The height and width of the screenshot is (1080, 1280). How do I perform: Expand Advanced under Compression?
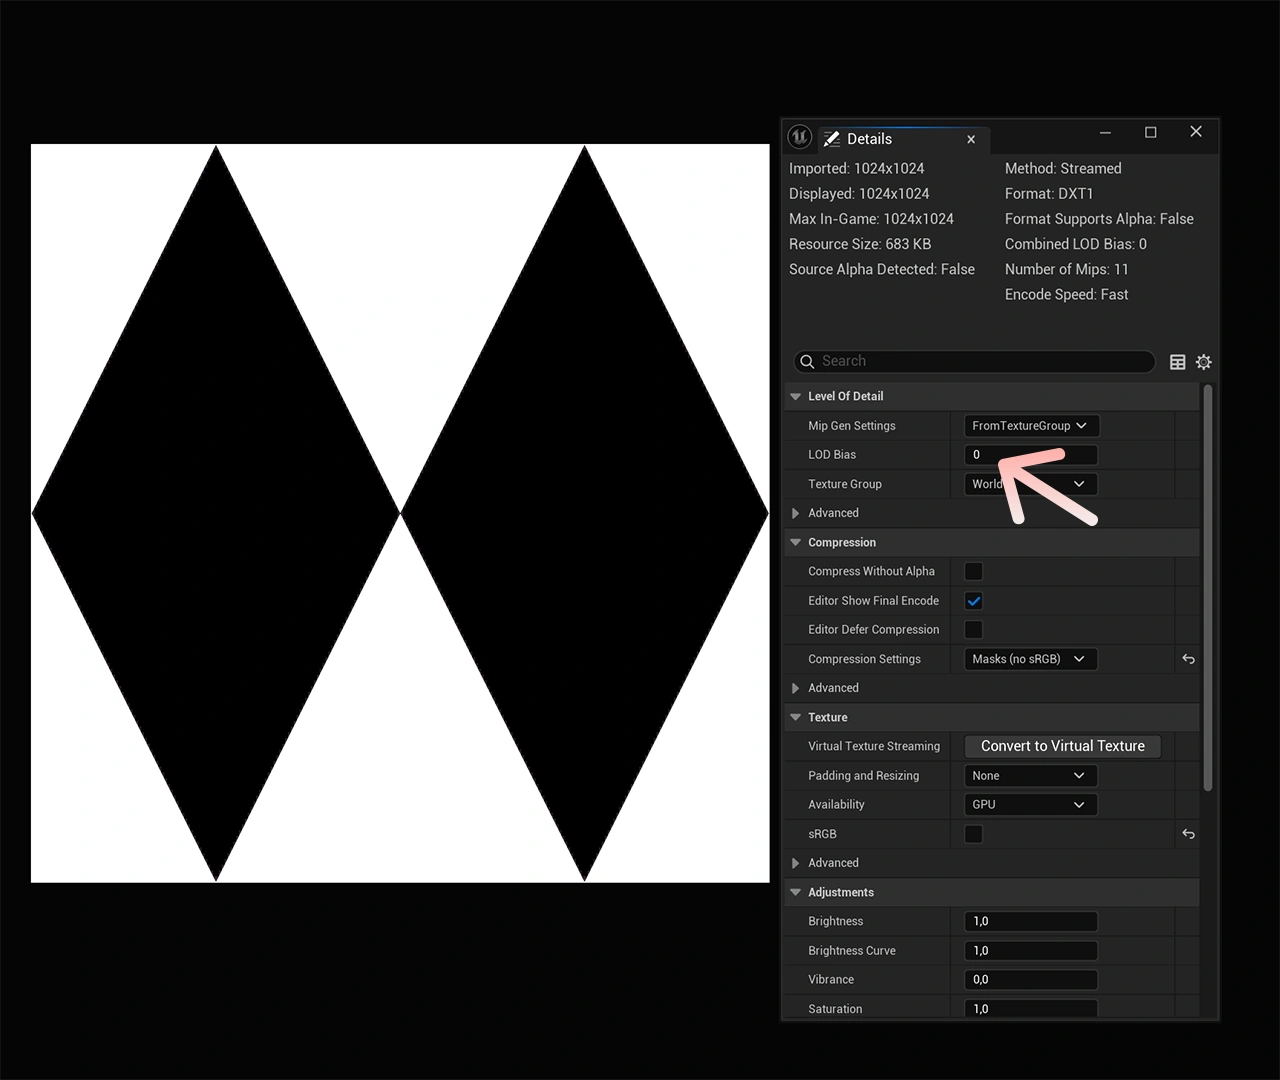tap(795, 688)
